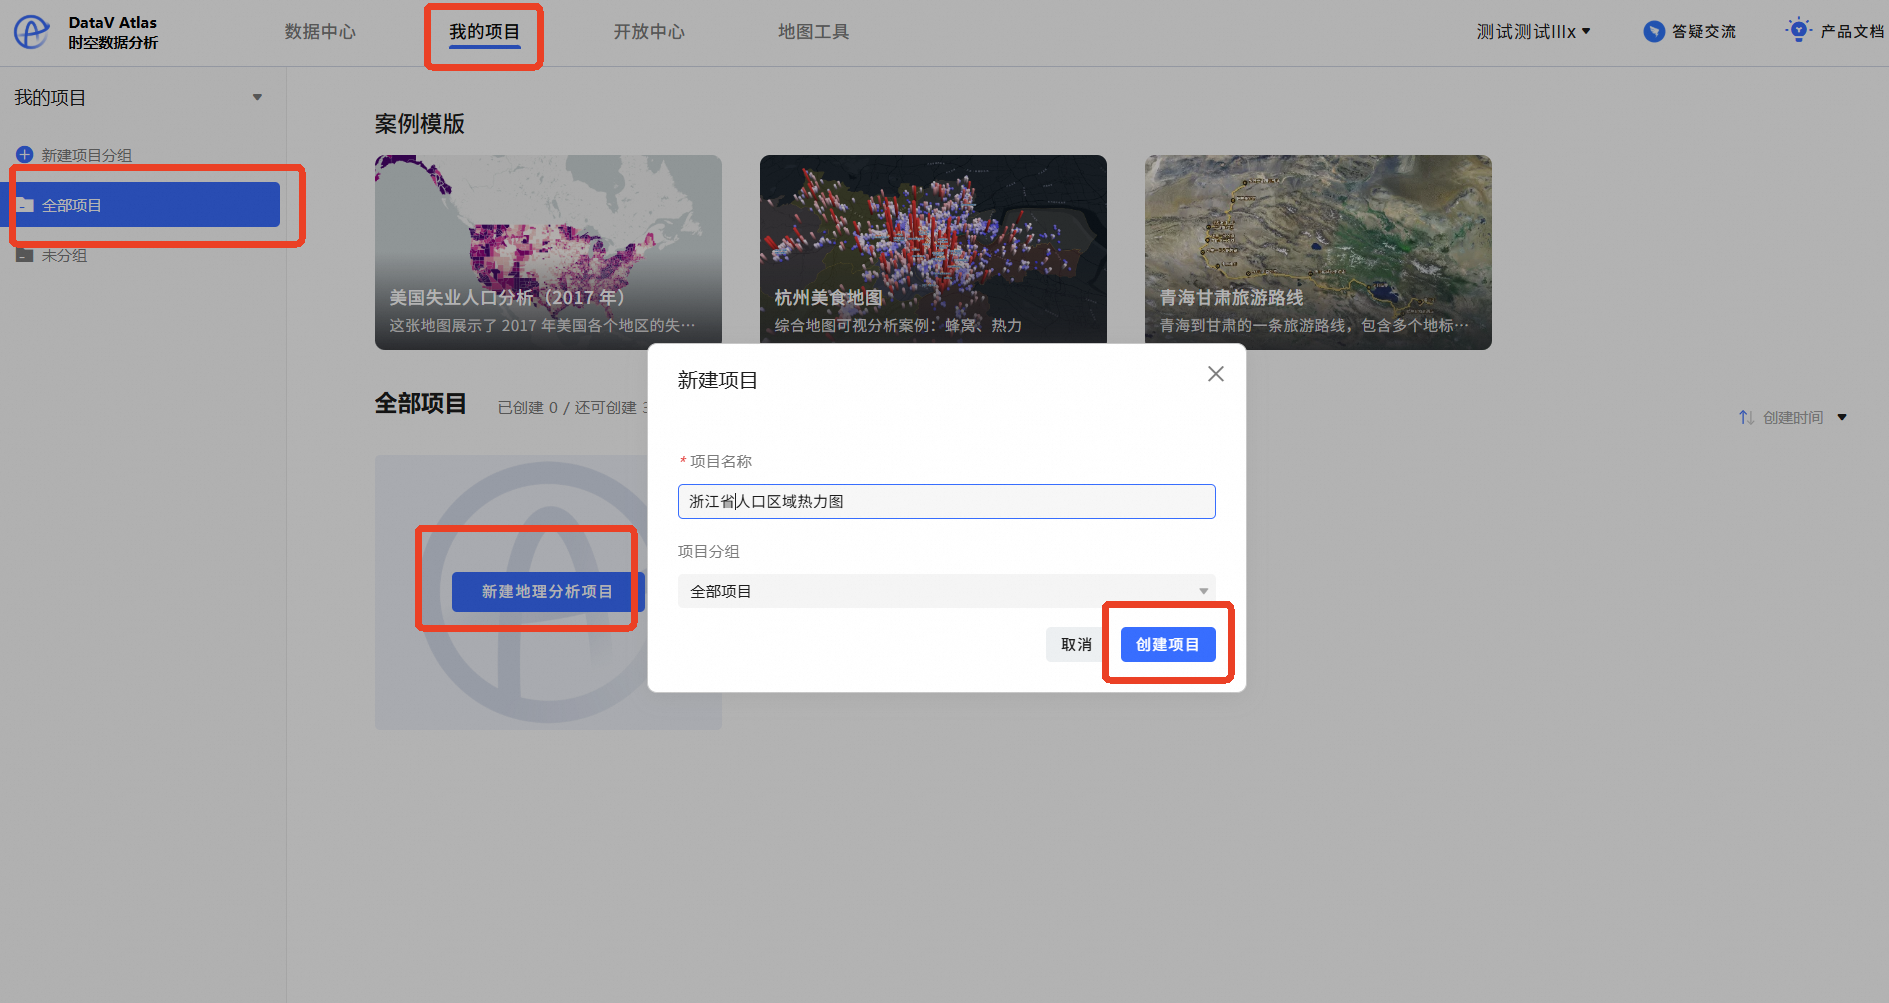Click 取消 in the dialog
1889x1003 pixels.
(x=1076, y=645)
